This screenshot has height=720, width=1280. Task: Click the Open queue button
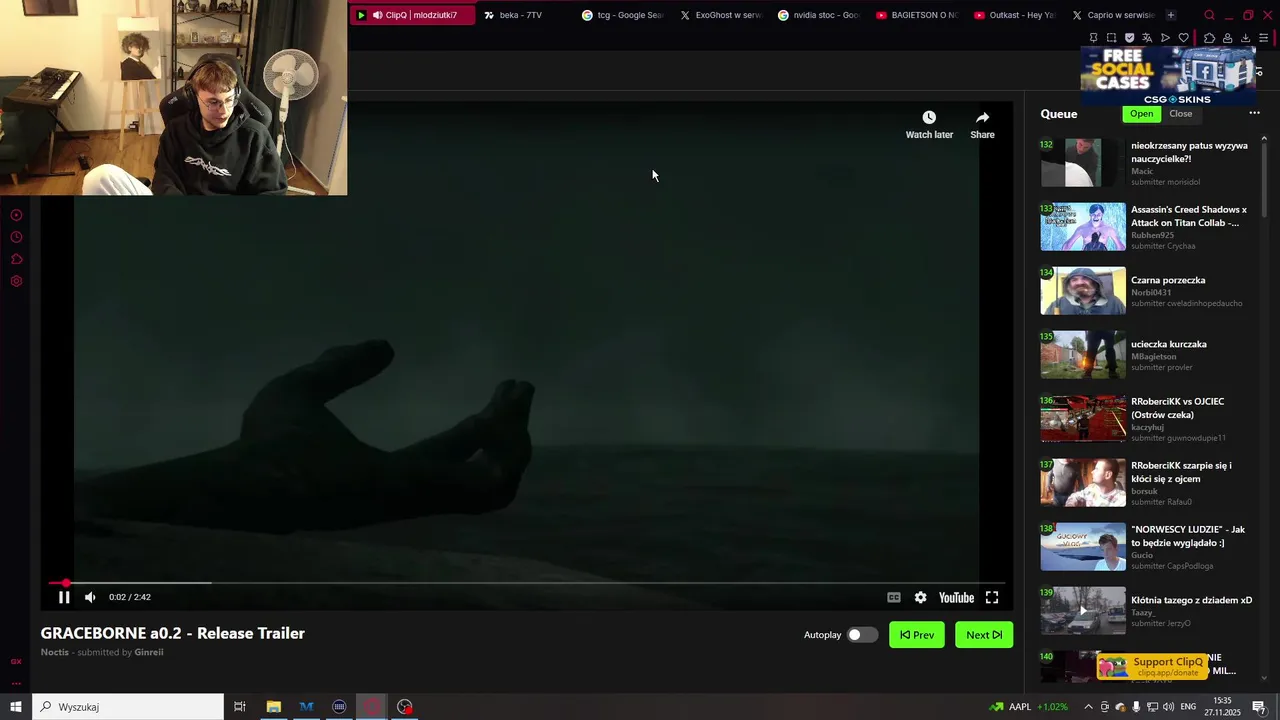(x=1142, y=114)
